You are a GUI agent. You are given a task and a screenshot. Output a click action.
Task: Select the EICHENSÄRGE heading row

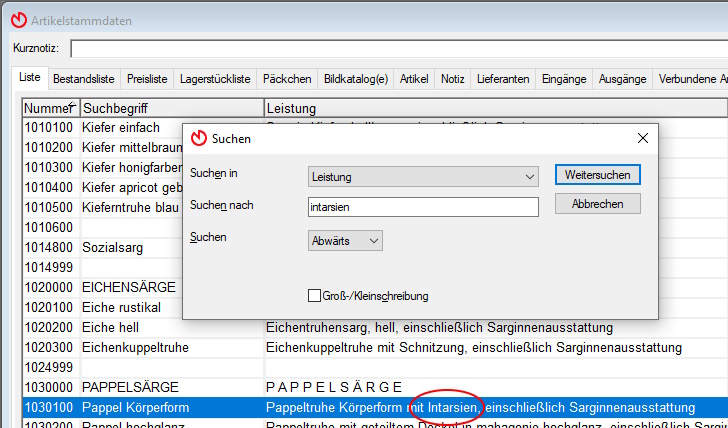click(x=102, y=287)
